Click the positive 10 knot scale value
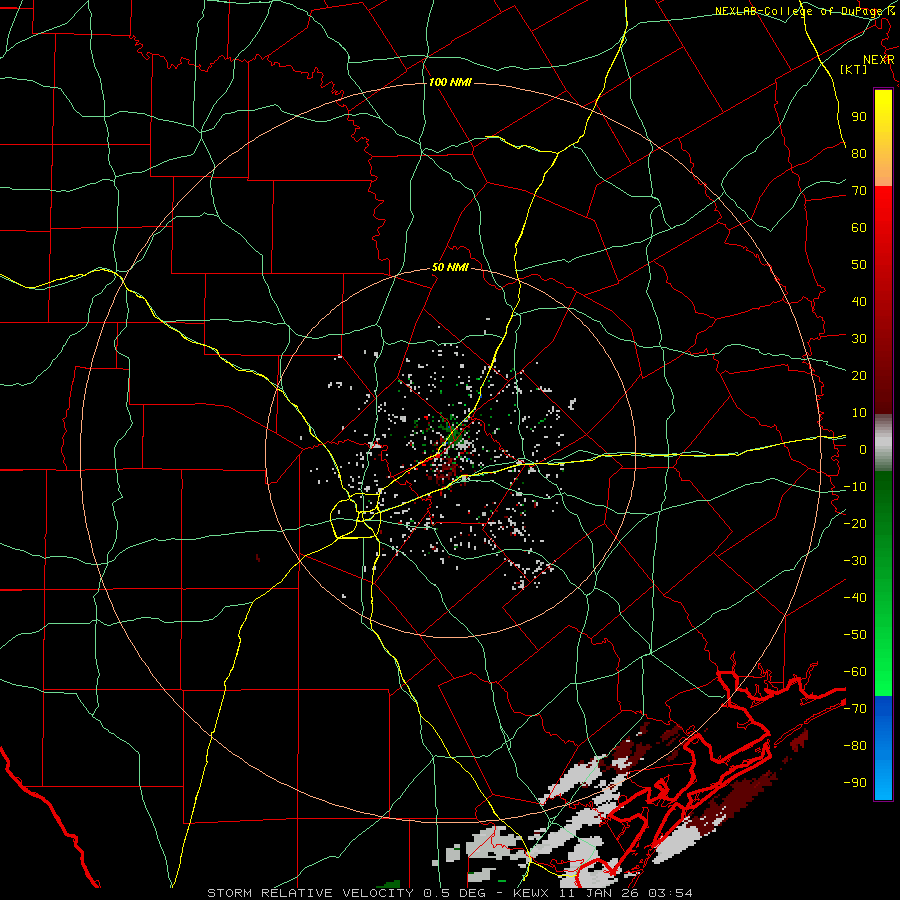 pos(859,413)
